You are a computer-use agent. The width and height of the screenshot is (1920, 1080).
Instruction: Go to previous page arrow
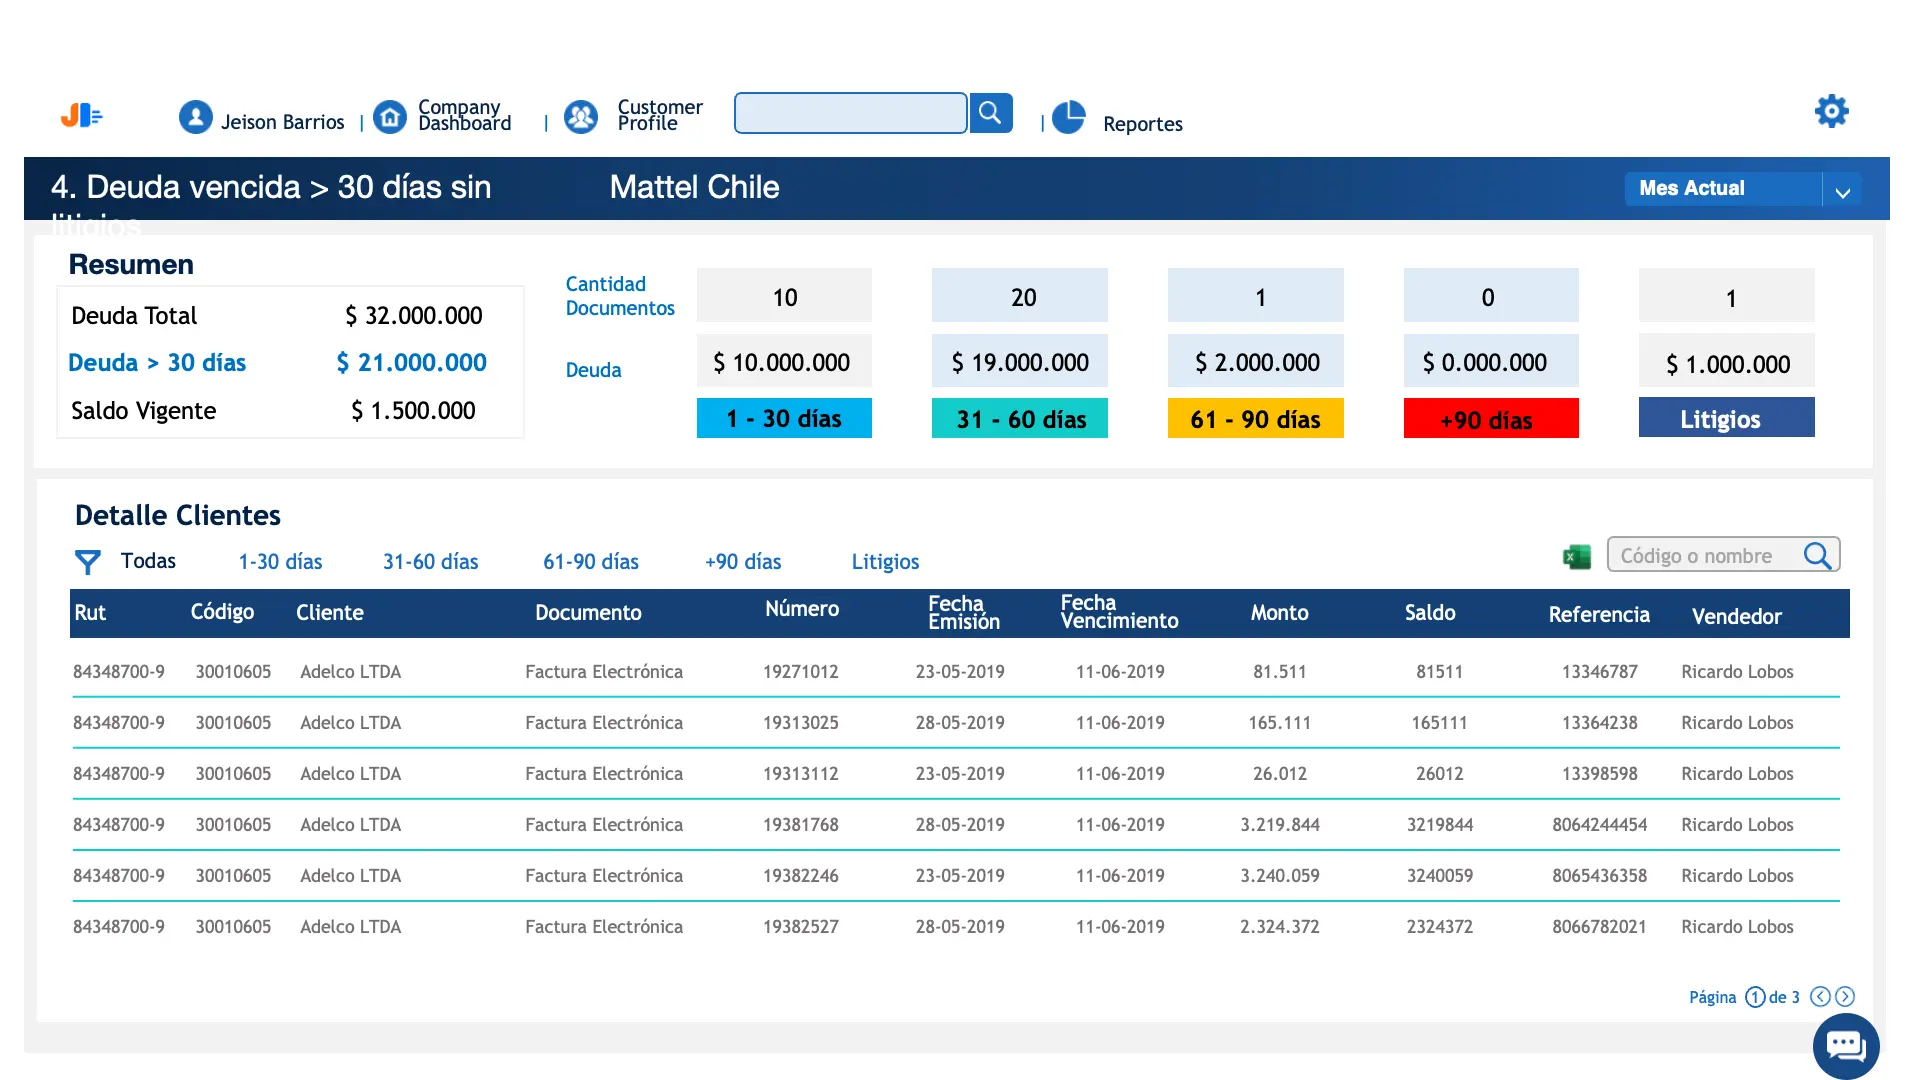(1820, 997)
